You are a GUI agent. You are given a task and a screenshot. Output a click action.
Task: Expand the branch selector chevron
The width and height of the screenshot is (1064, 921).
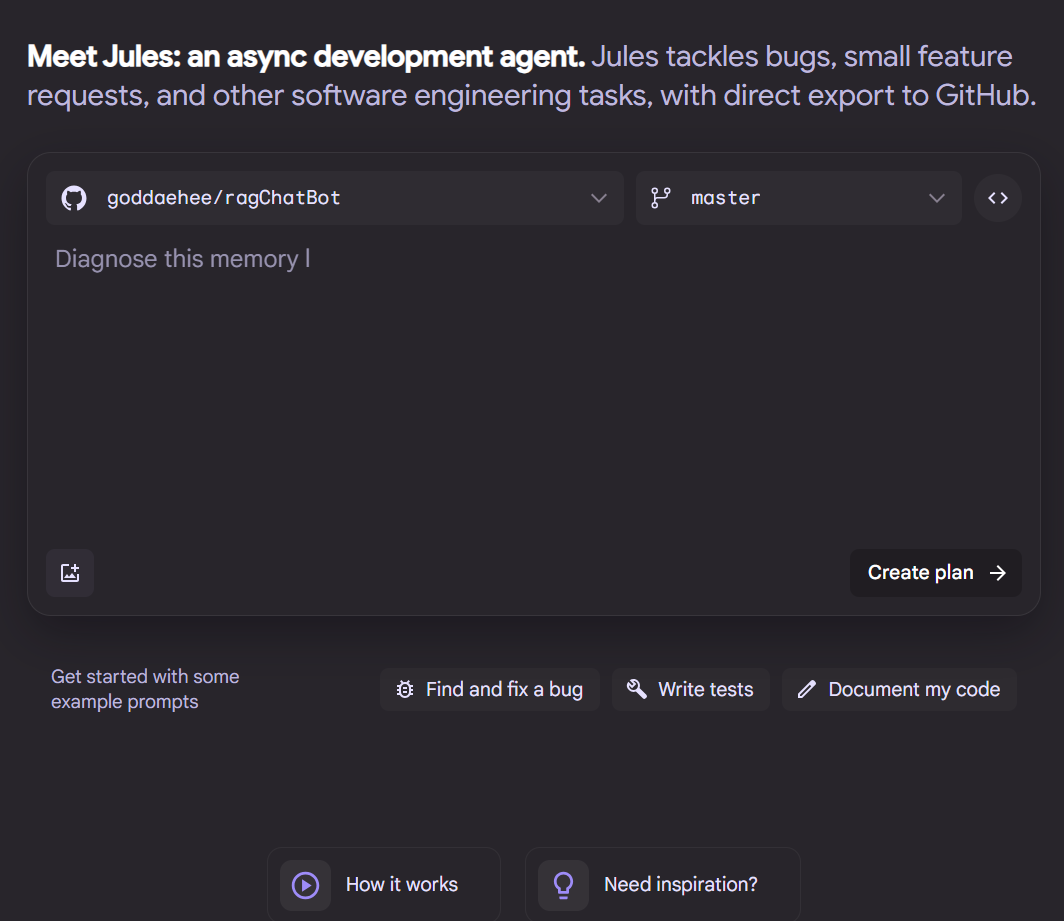click(x=936, y=198)
